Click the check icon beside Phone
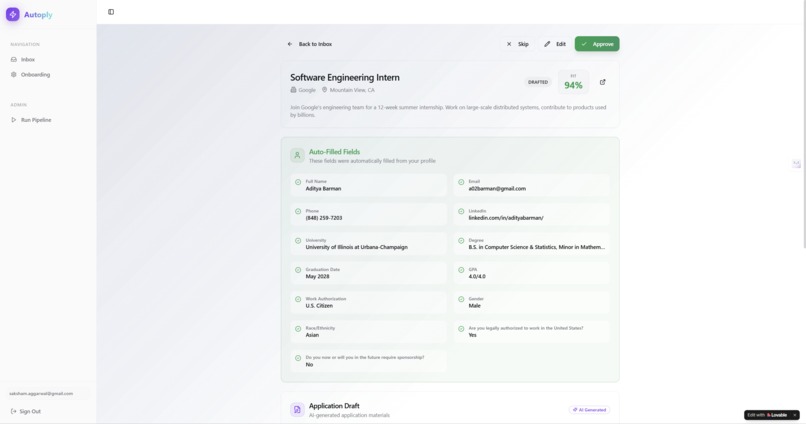This screenshot has width=806, height=424. [298, 211]
